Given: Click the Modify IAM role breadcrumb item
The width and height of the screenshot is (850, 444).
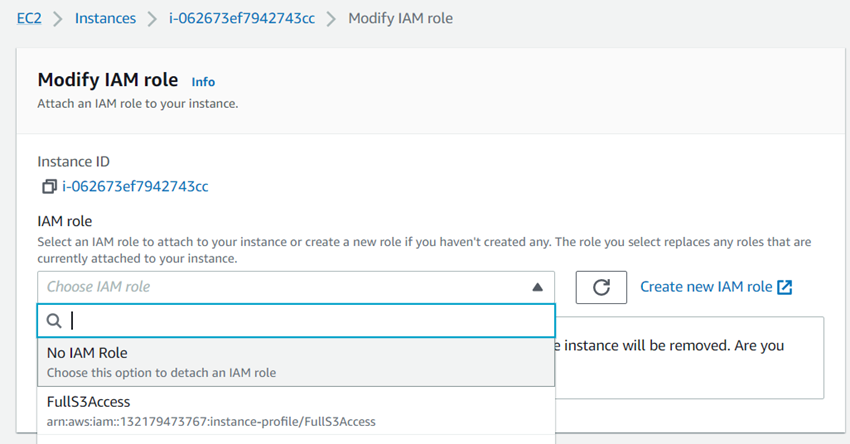Looking at the screenshot, I should click(400, 19).
